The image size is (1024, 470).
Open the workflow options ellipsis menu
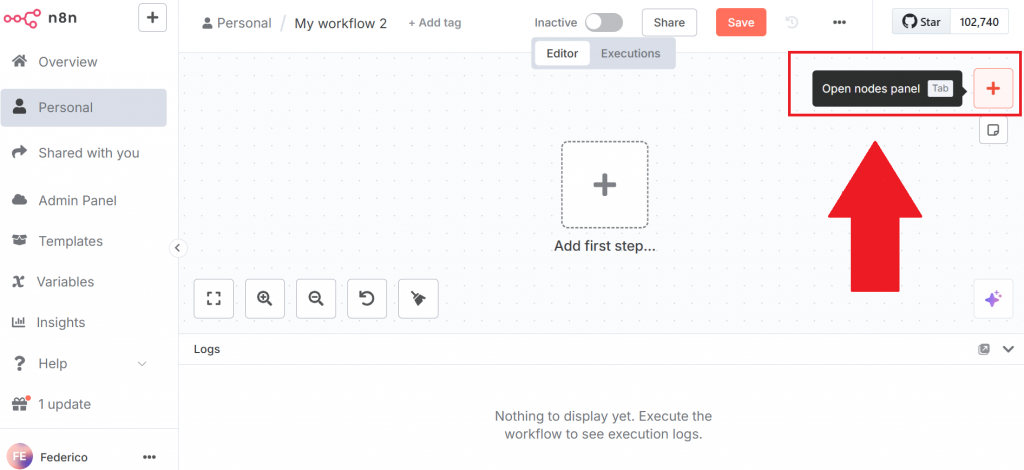tap(839, 22)
